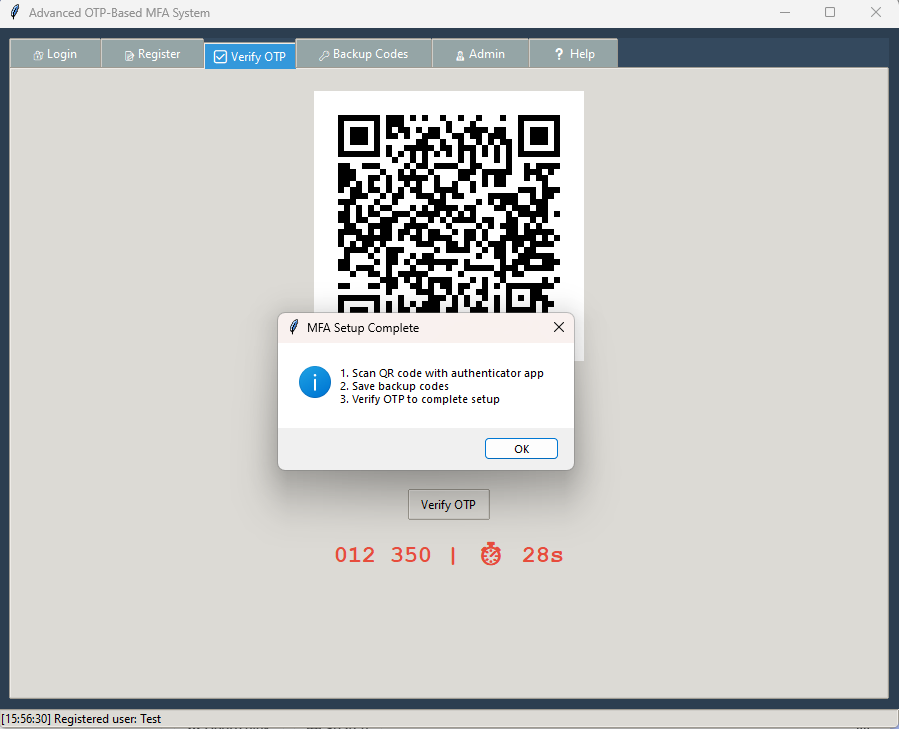Click the MFA Setup Complete dialog title text
899x729 pixels.
363,328
